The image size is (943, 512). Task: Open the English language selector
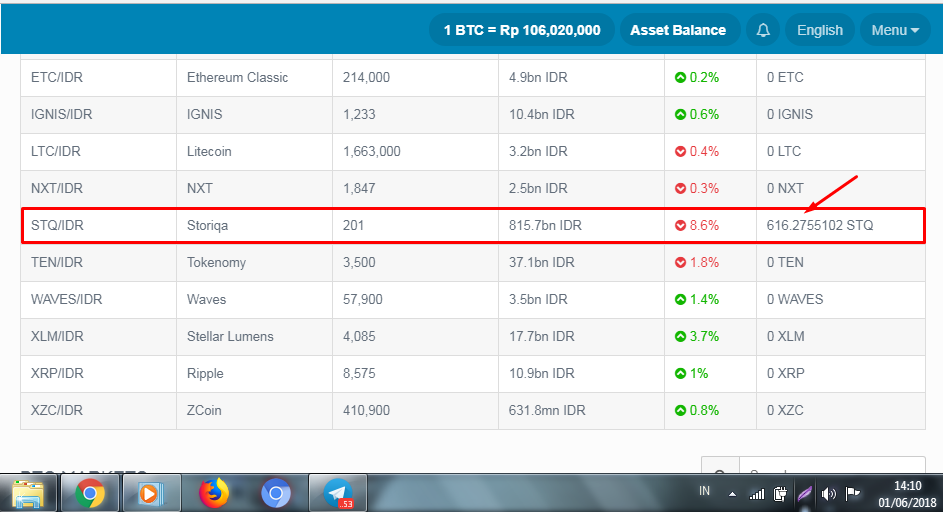point(820,30)
